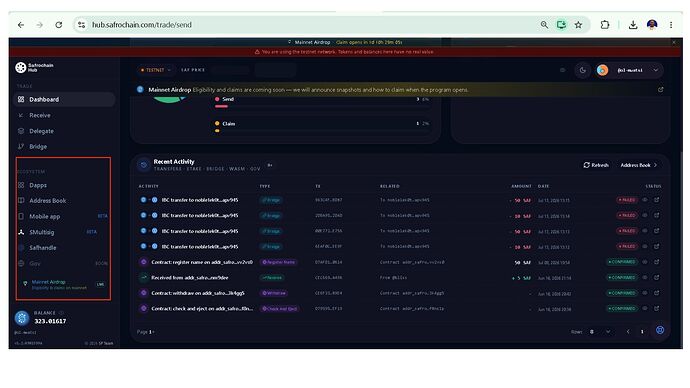Open the Bridge sidebar item
The width and height of the screenshot is (690, 388).
pyautogui.click(x=38, y=146)
